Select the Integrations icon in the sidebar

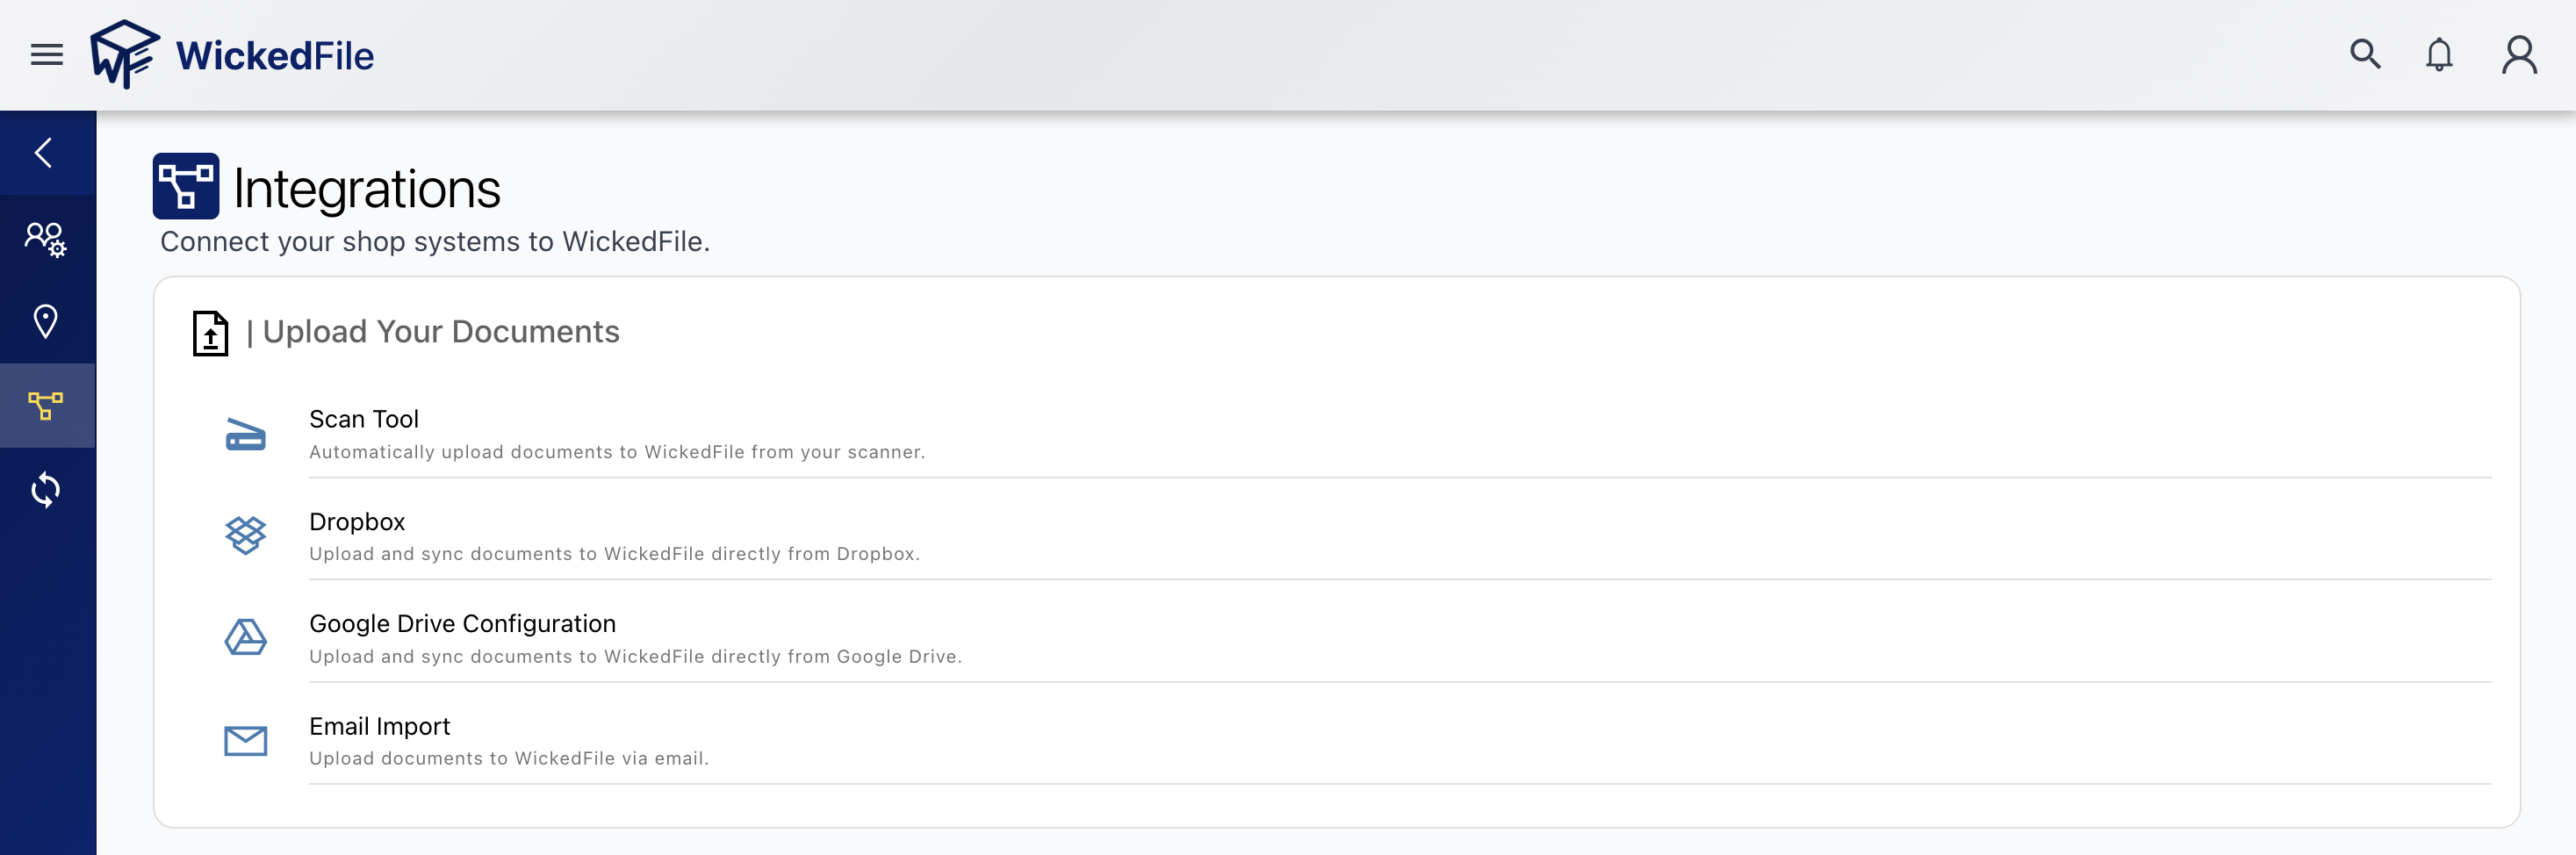click(x=46, y=405)
